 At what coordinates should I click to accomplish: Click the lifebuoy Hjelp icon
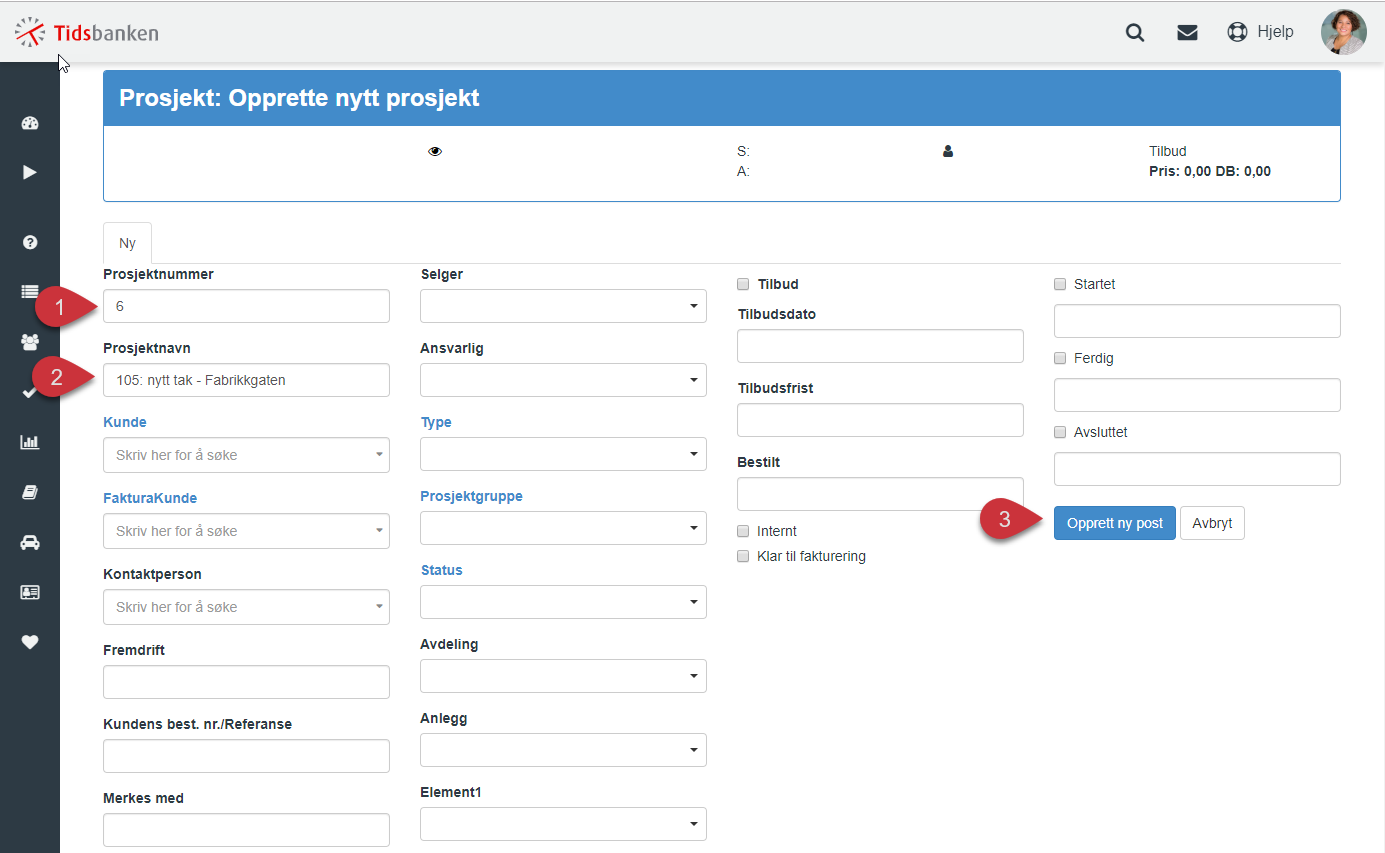(1238, 32)
